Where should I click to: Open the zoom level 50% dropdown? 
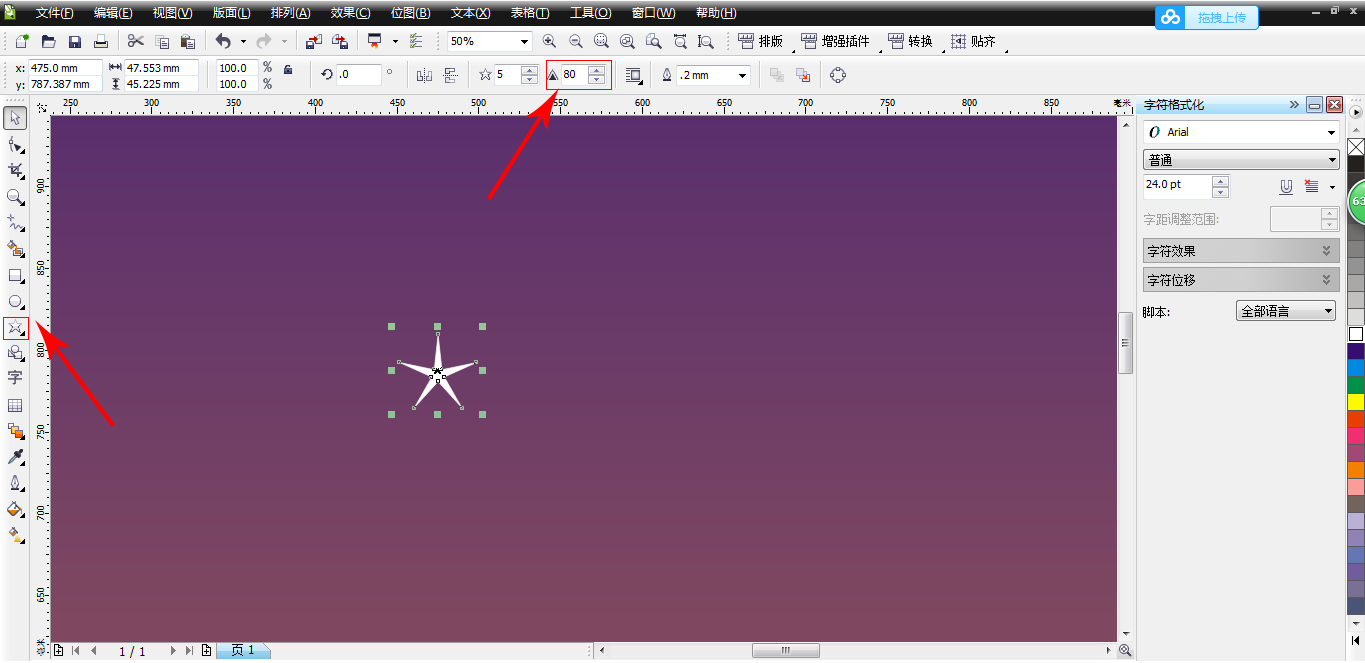click(x=524, y=42)
